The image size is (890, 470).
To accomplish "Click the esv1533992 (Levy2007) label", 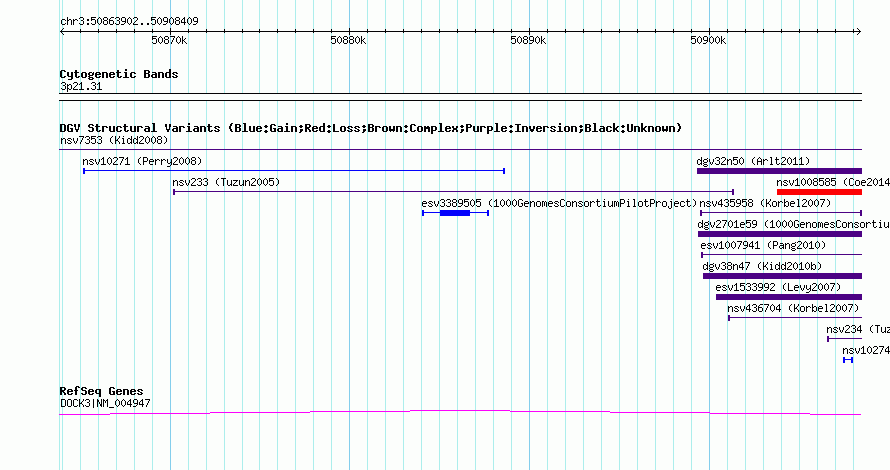I will 778,287.
